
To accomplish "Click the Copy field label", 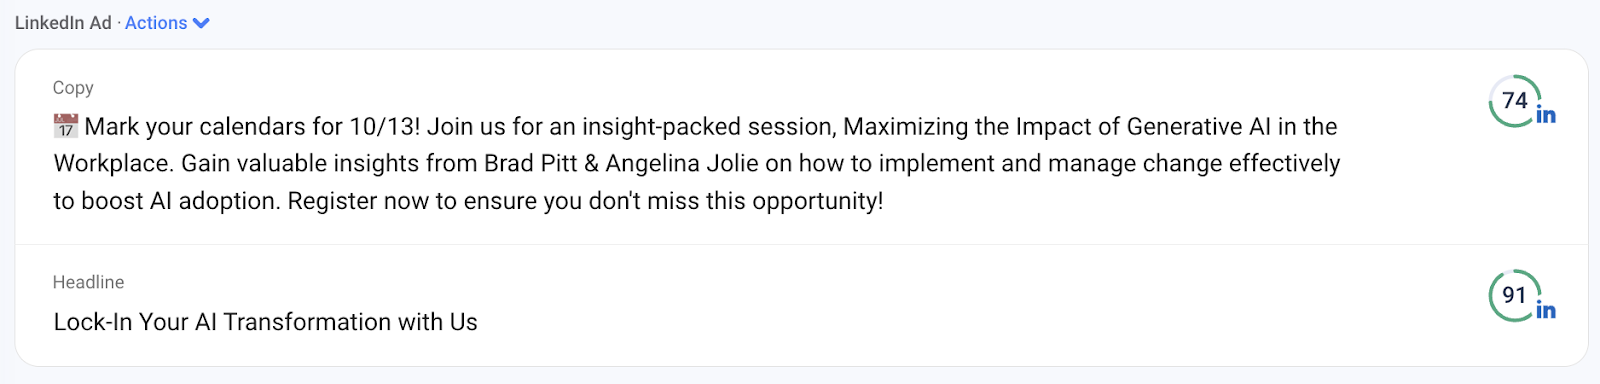I will [73, 88].
